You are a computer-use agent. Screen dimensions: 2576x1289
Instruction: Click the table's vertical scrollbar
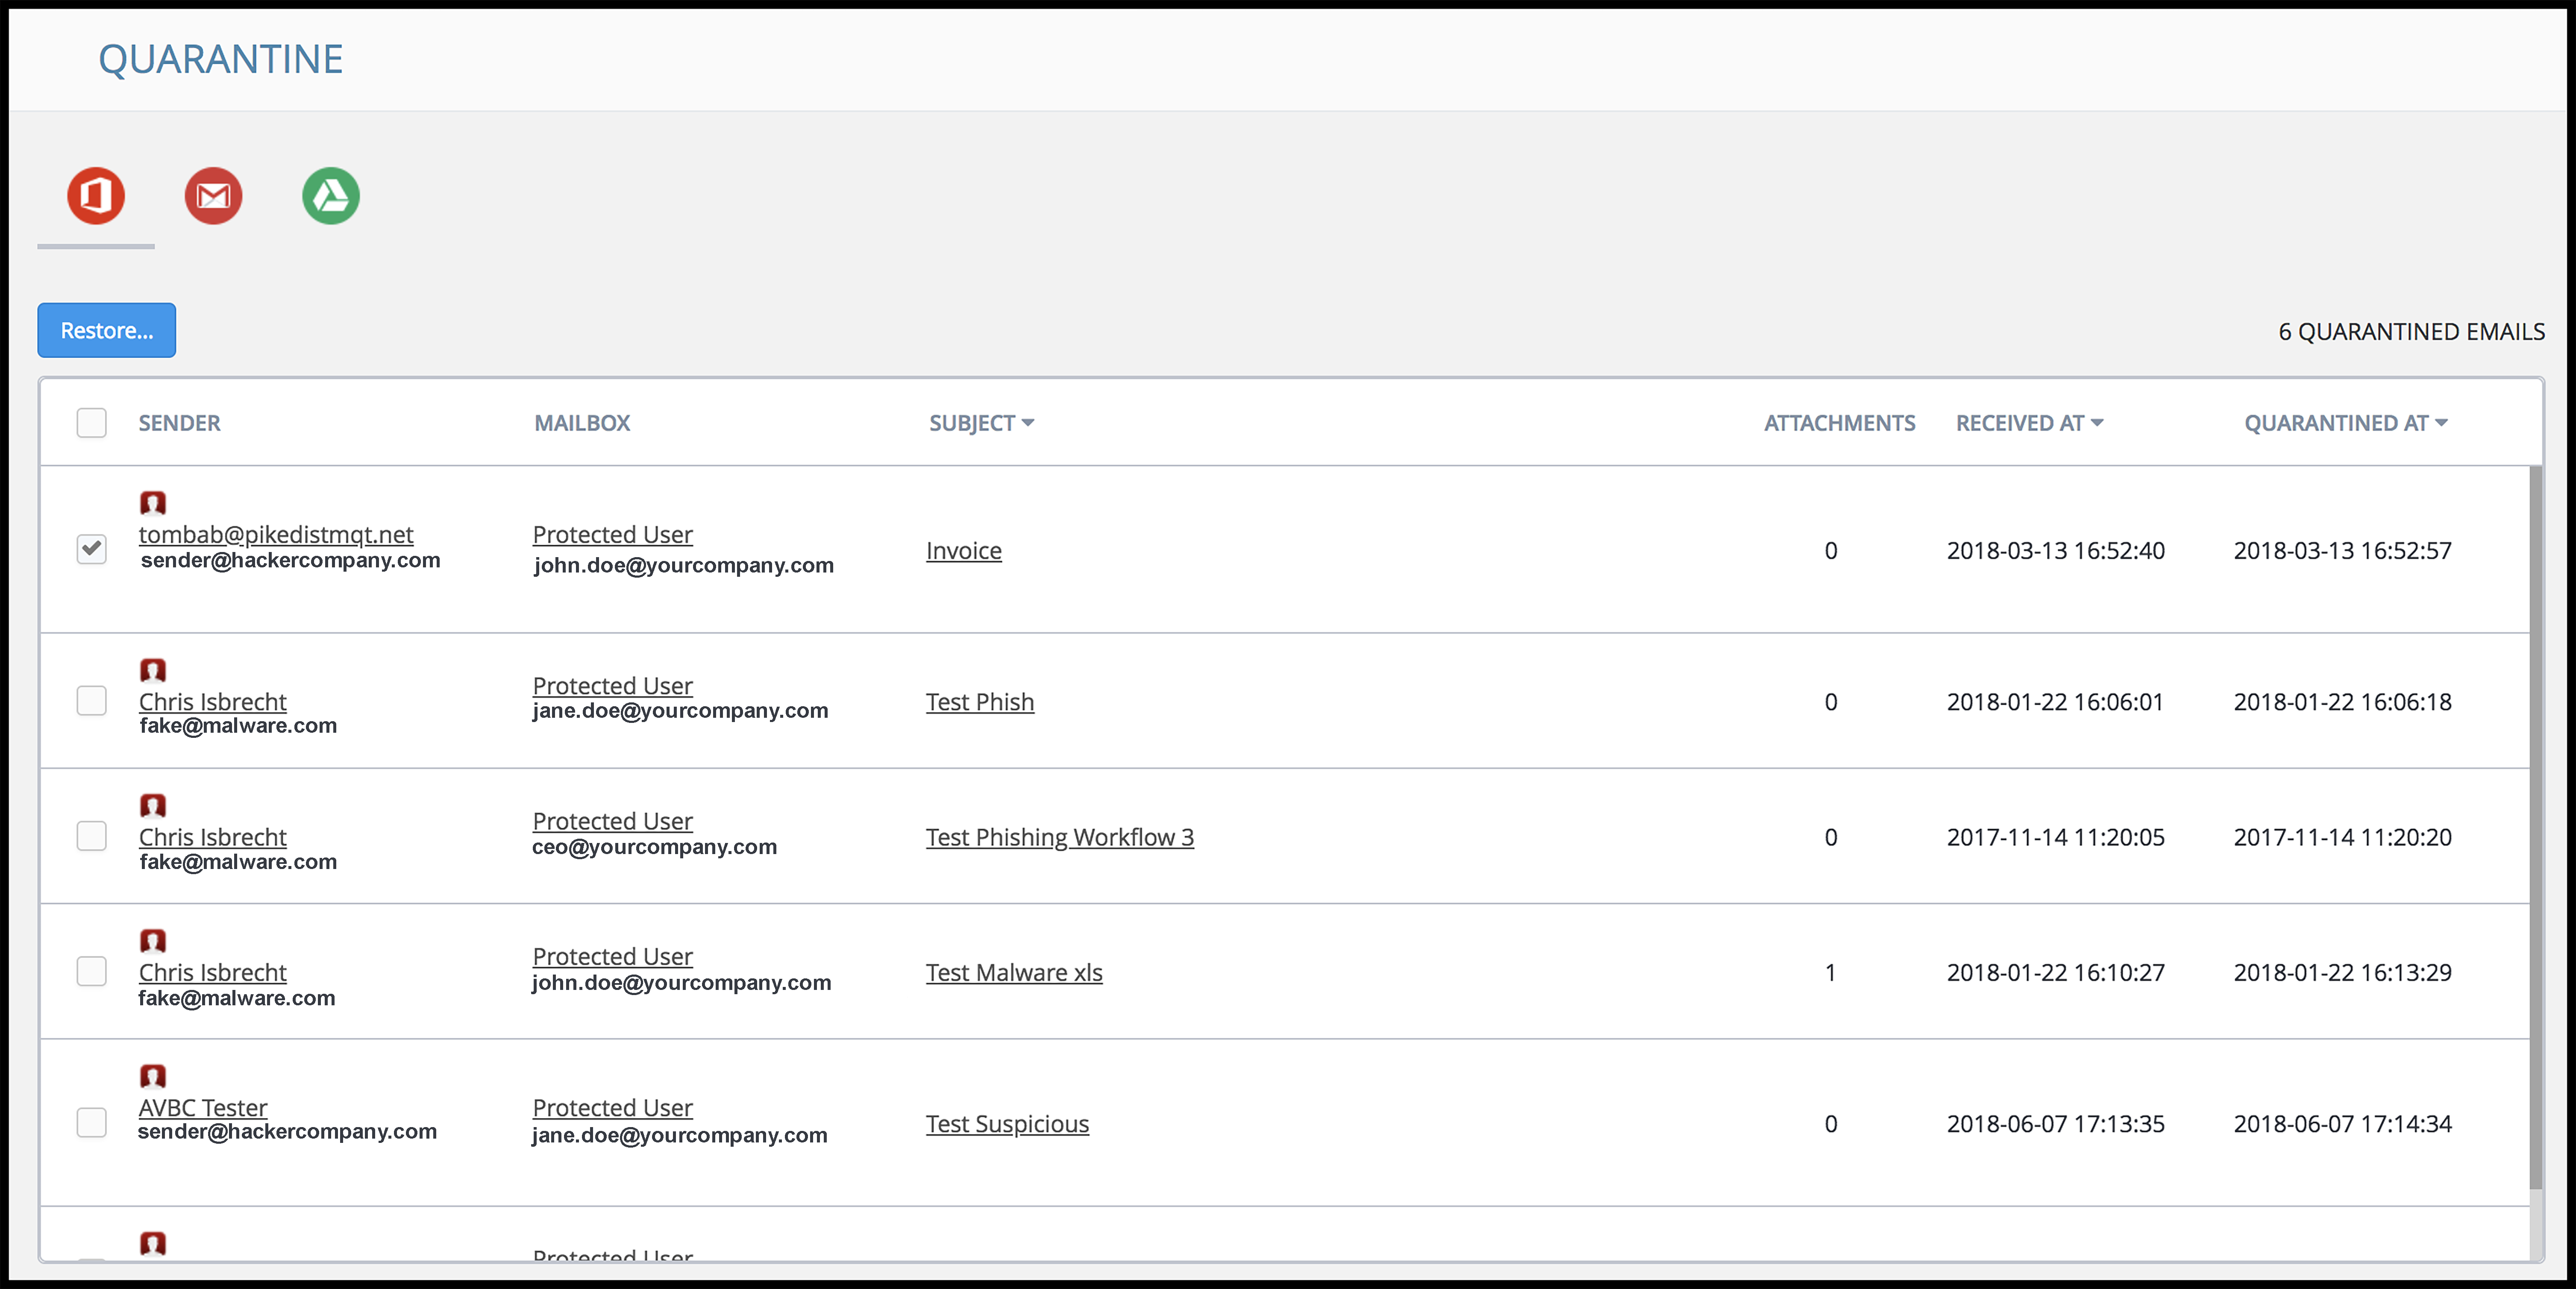tap(2535, 828)
